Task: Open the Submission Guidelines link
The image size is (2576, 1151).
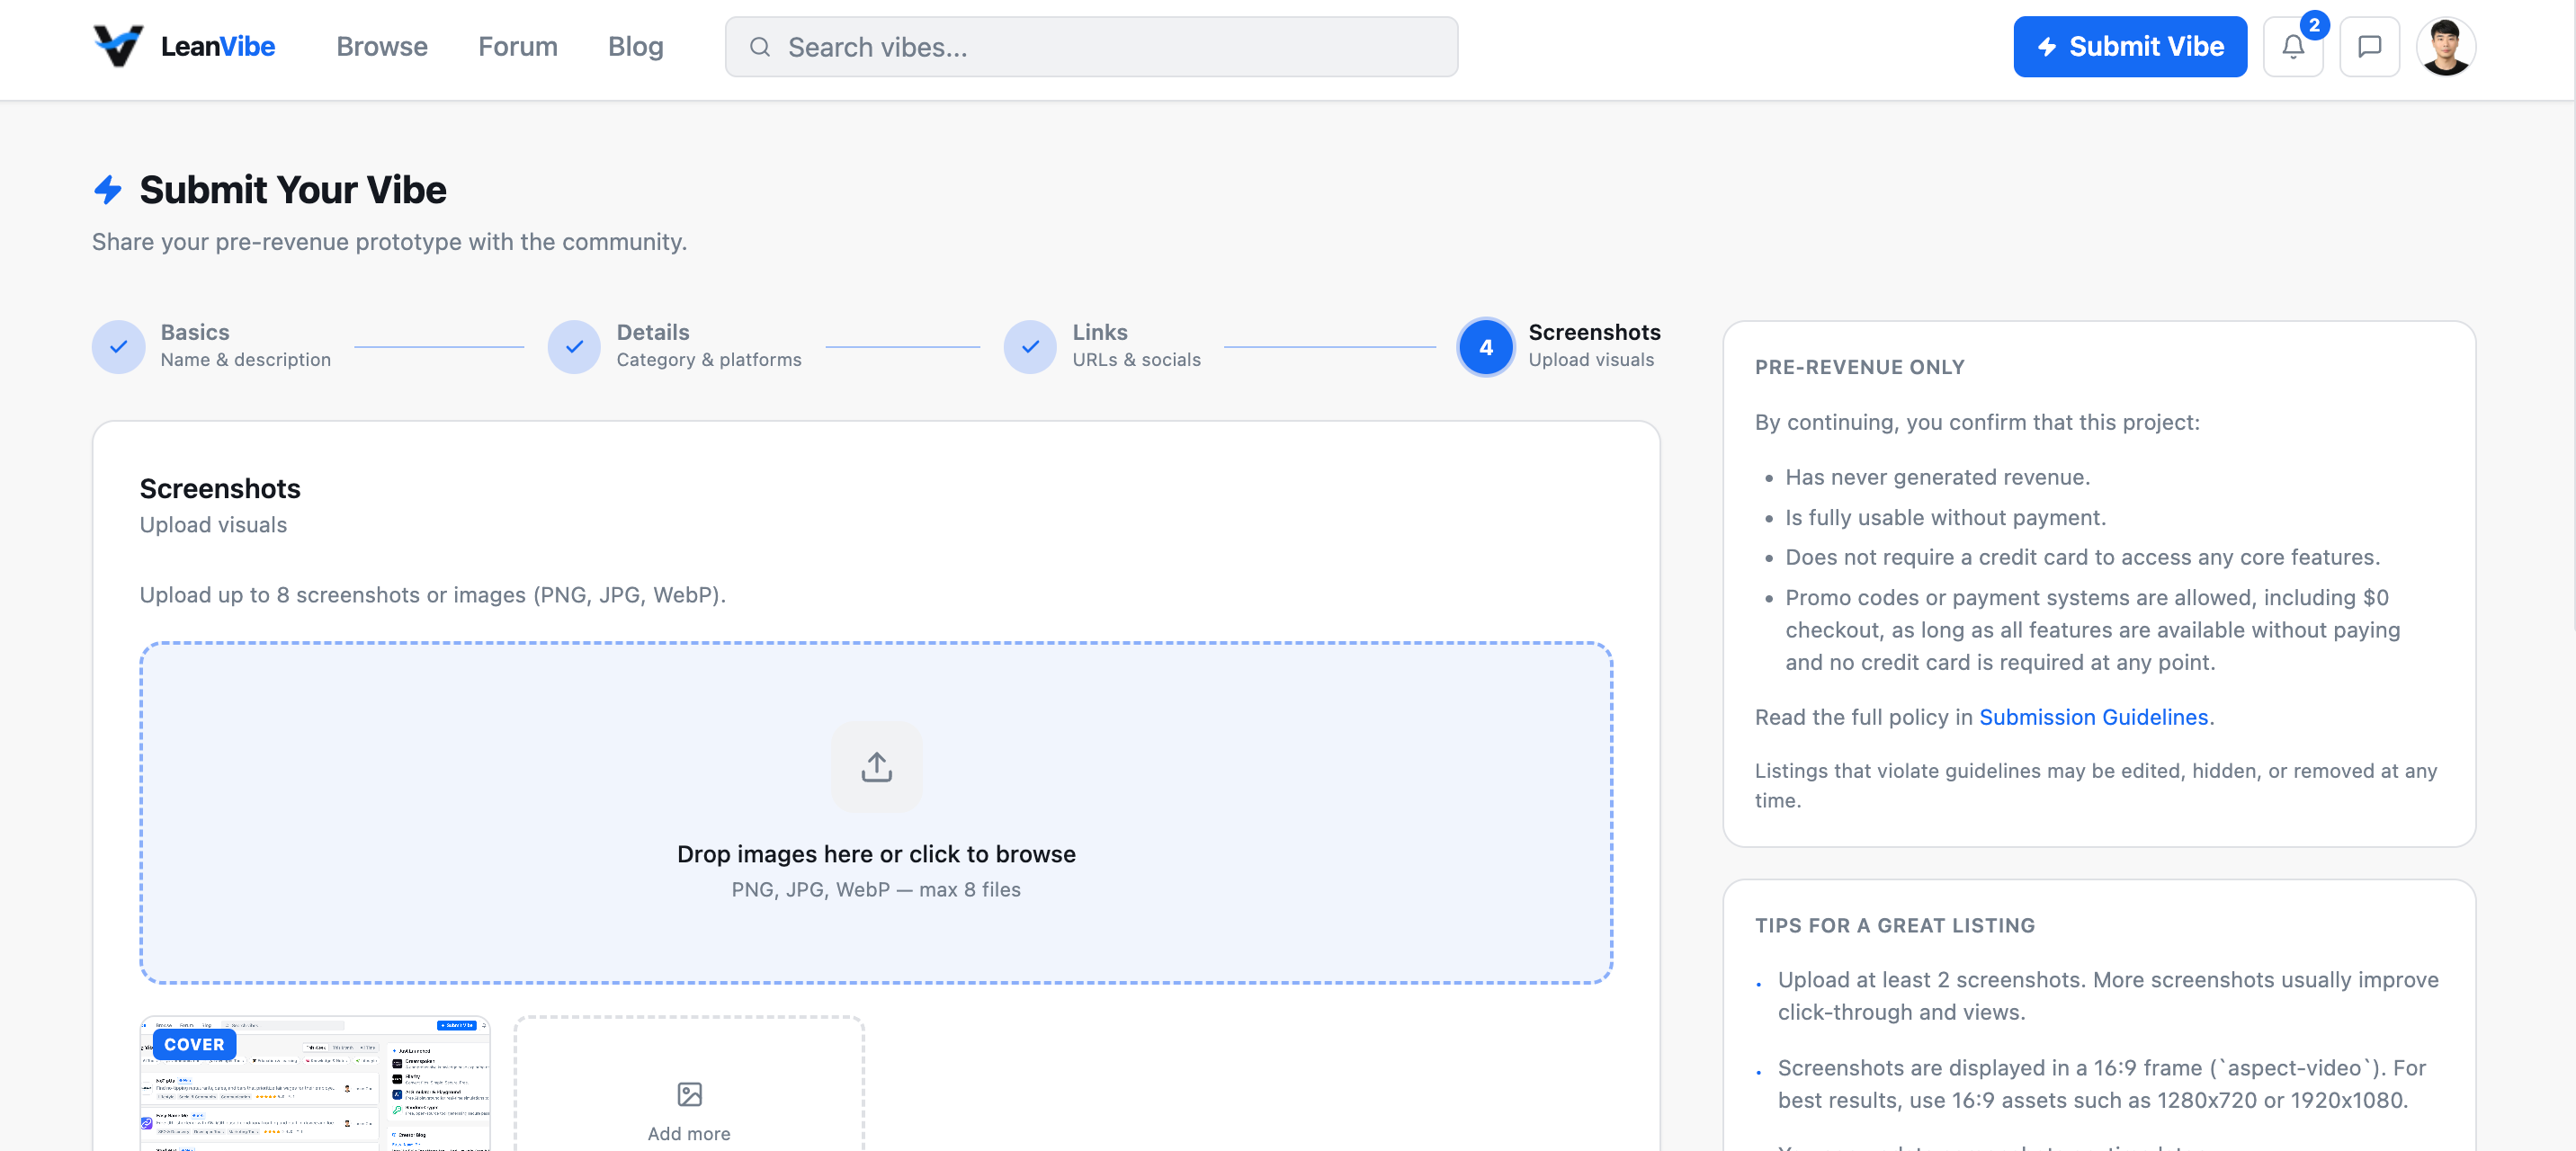Action: (2093, 717)
